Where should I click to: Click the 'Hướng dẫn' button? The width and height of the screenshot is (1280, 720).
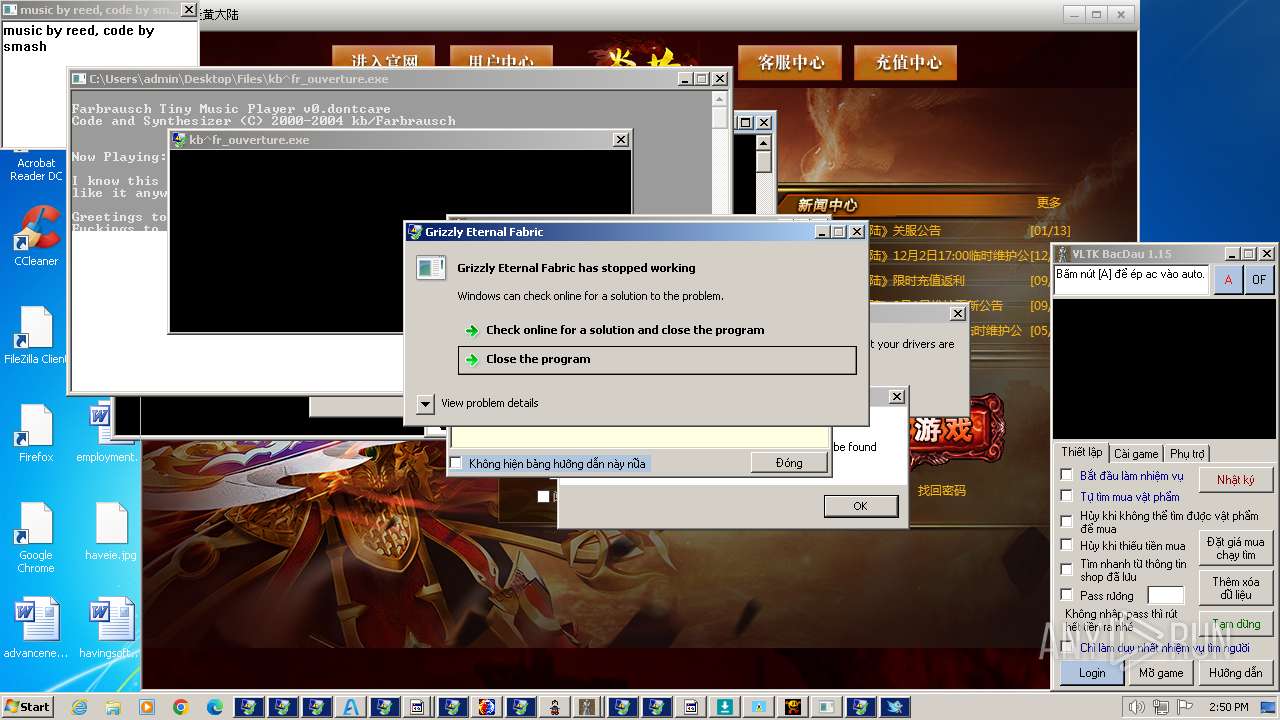point(1235,673)
